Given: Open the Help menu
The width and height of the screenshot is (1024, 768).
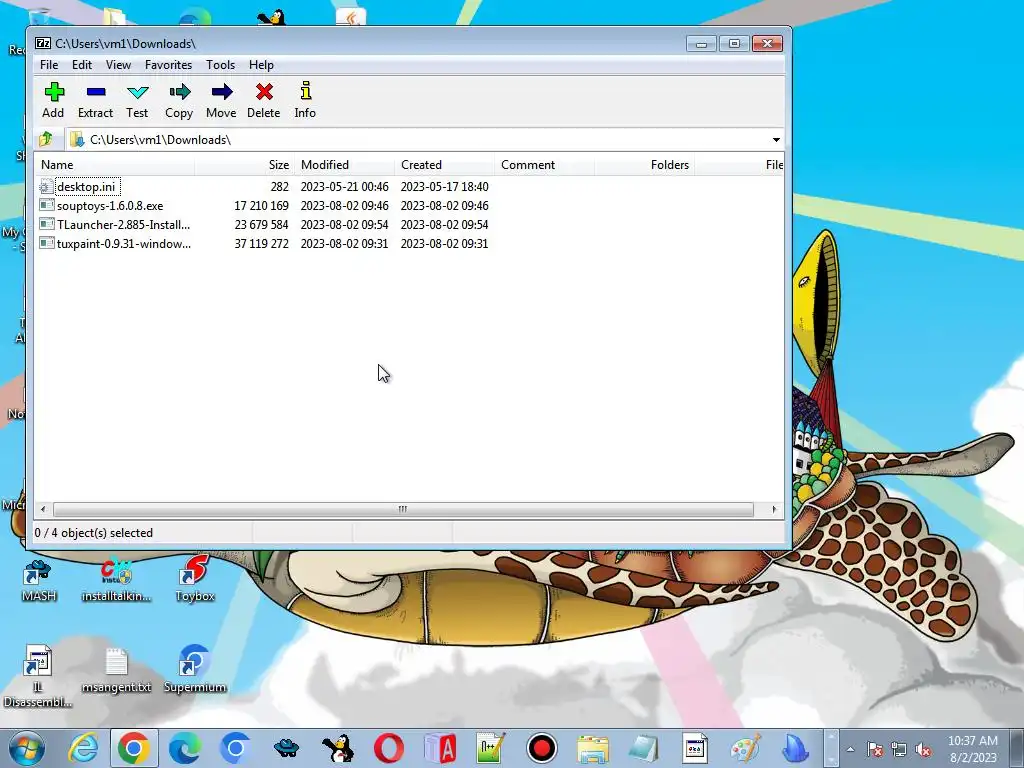Looking at the screenshot, I should pyautogui.click(x=261, y=65).
